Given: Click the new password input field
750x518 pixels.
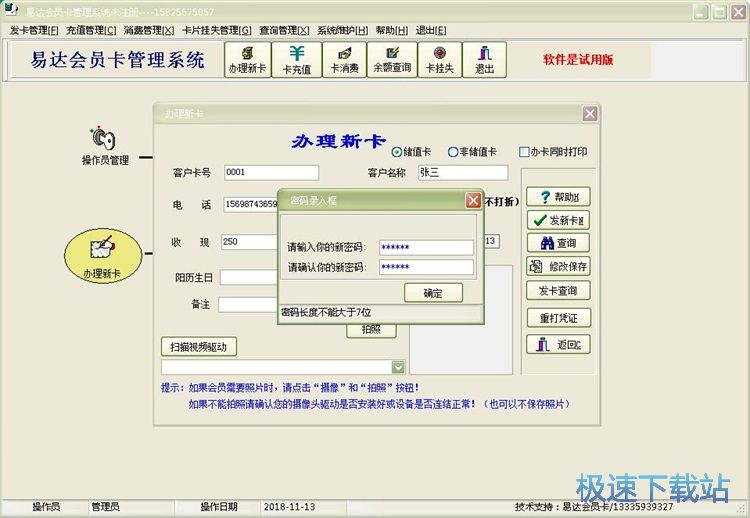Looking at the screenshot, I should [x=426, y=247].
